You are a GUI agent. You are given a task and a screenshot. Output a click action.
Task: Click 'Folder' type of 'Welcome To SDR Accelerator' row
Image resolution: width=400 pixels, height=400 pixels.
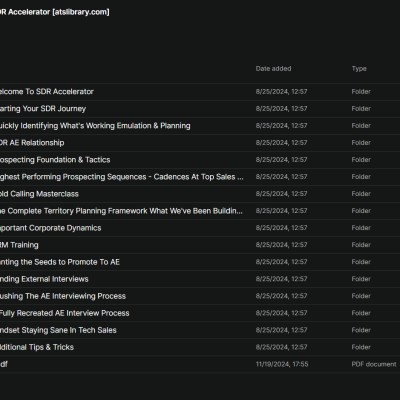(x=361, y=92)
